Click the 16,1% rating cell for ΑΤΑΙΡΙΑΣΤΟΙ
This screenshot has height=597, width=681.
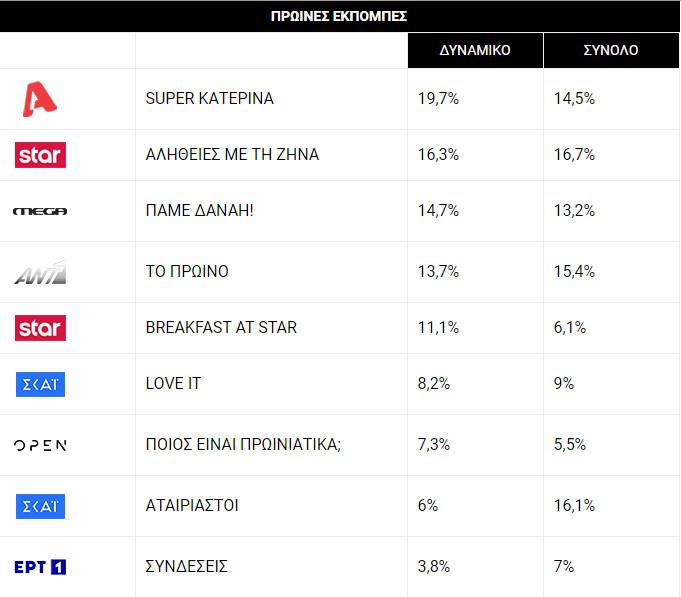[x=574, y=505]
